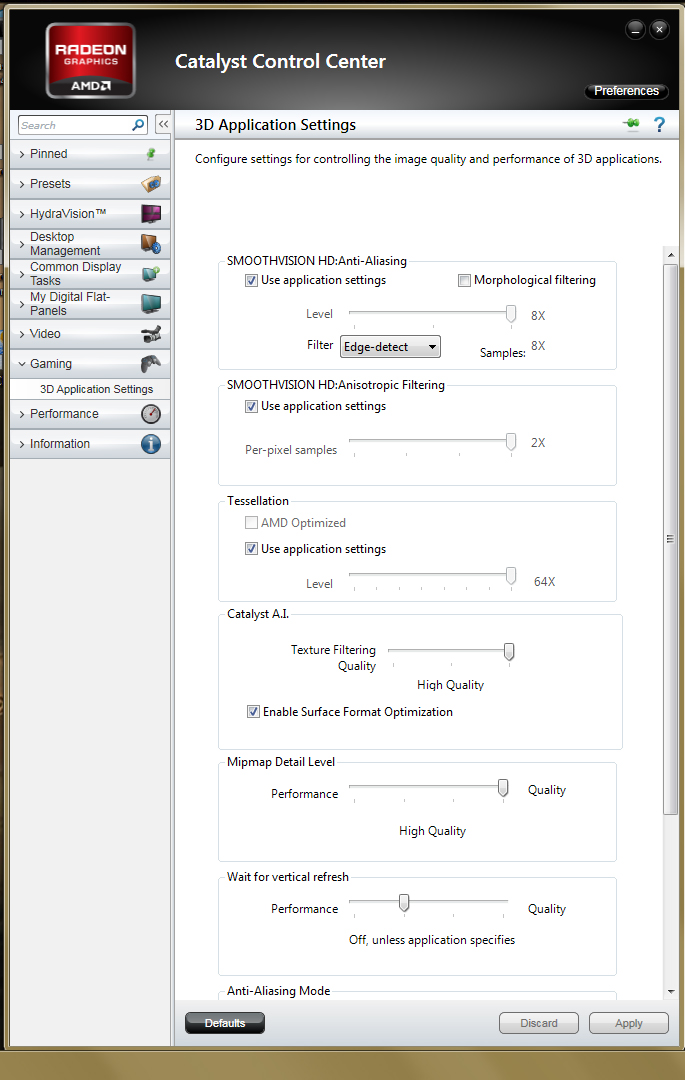
Task: Expand the Performance section
Action: coord(22,414)
